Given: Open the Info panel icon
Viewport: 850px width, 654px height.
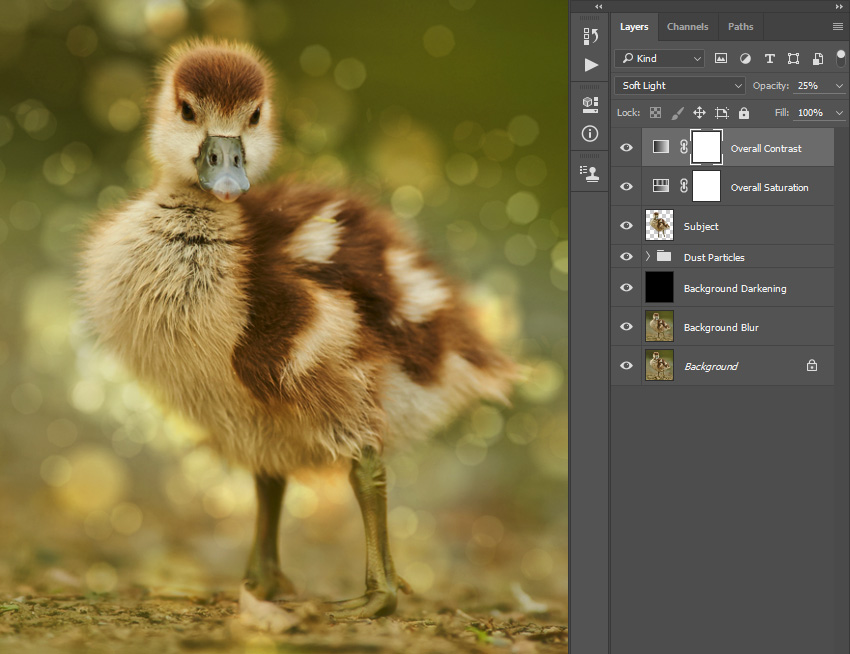Looking at the screenshot, I should pos(590,133).
